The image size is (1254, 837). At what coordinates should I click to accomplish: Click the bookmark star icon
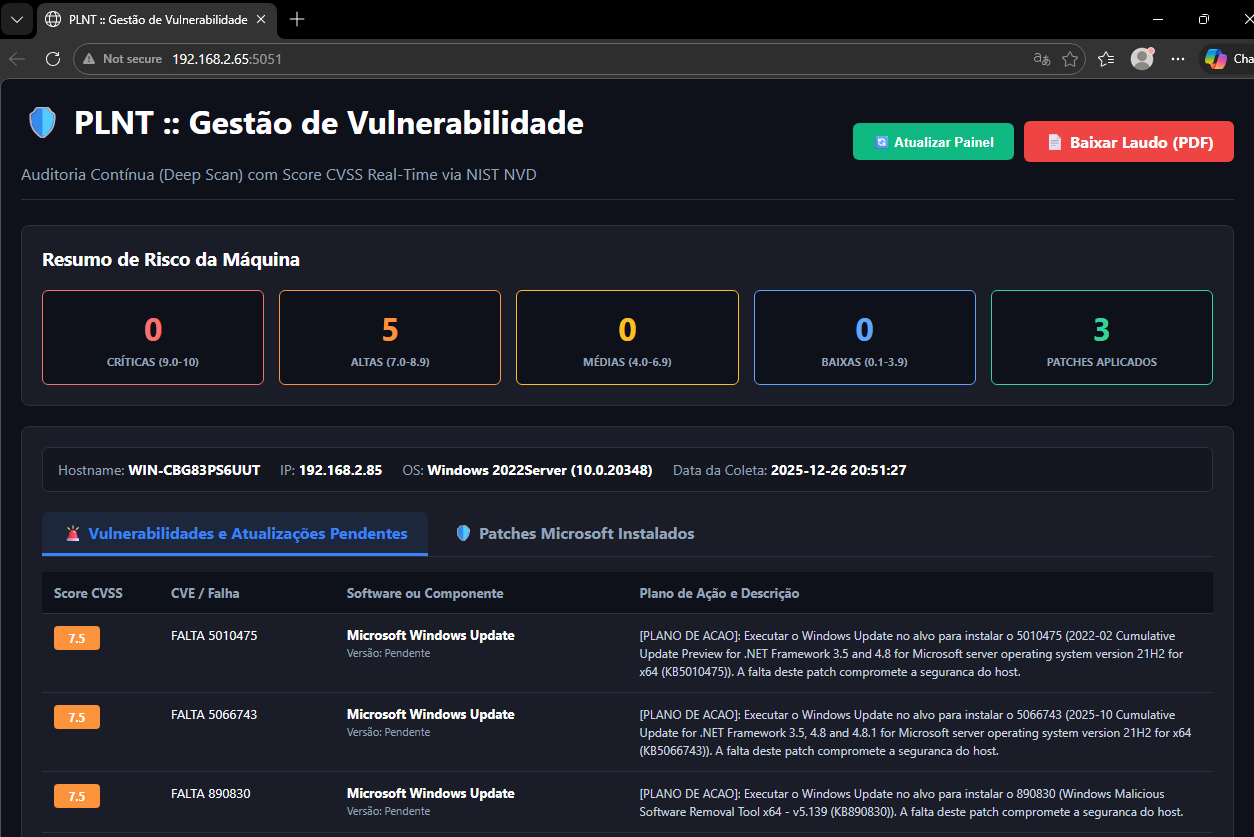(x=1070, y=59)
